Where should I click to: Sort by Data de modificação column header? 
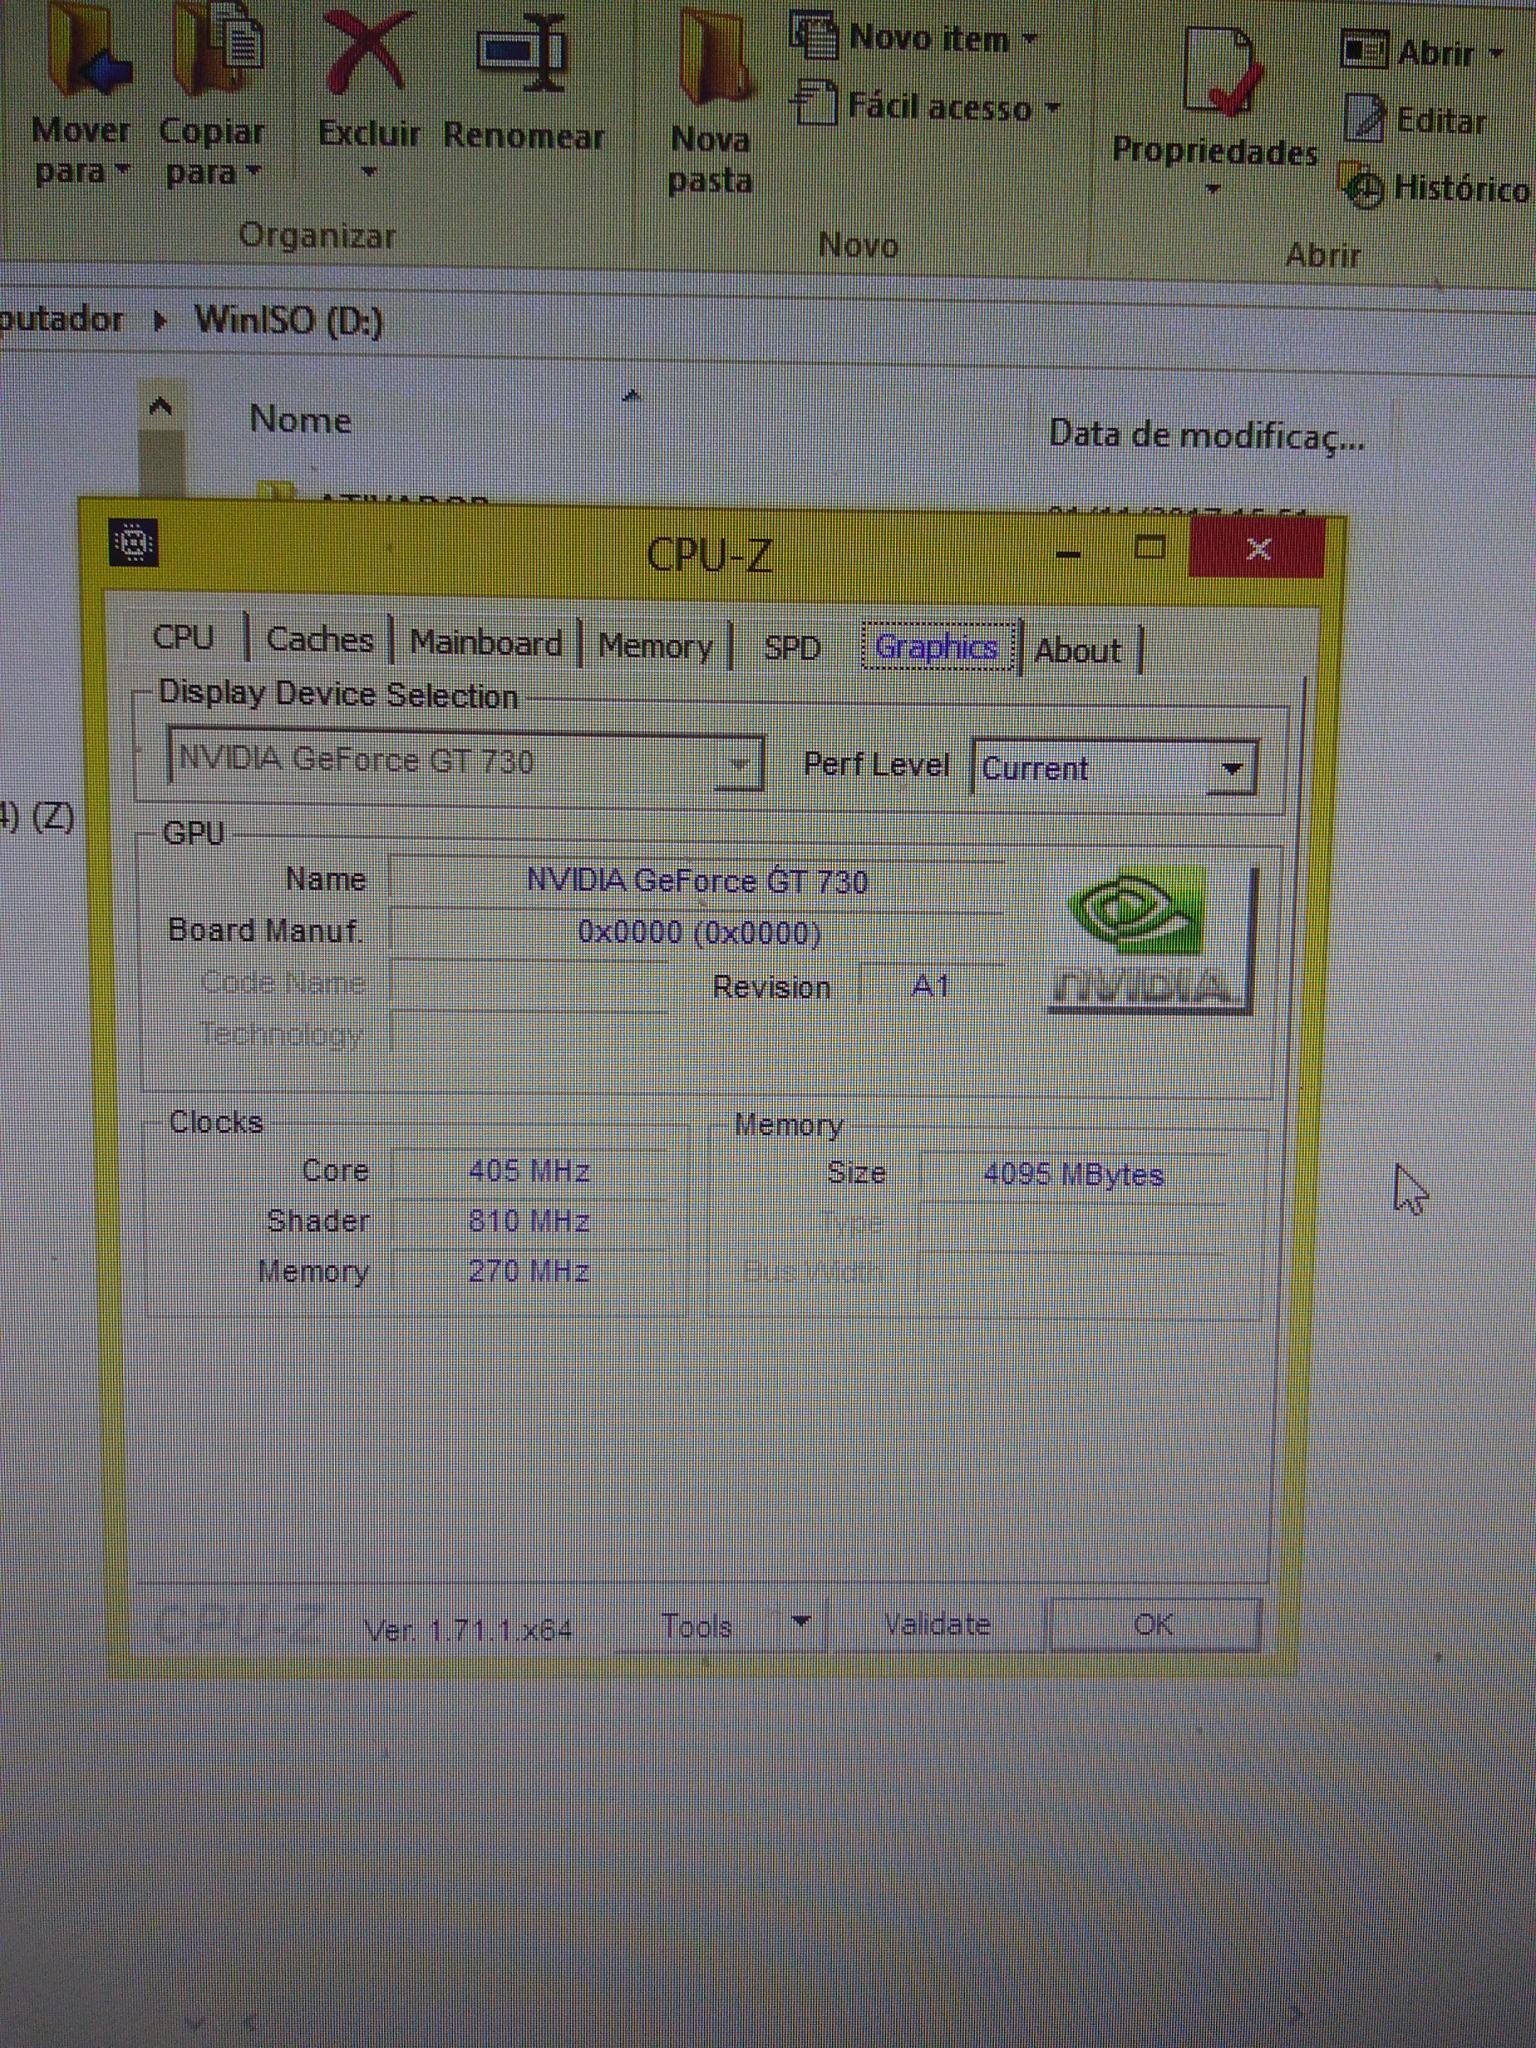tap(1206, 436)
